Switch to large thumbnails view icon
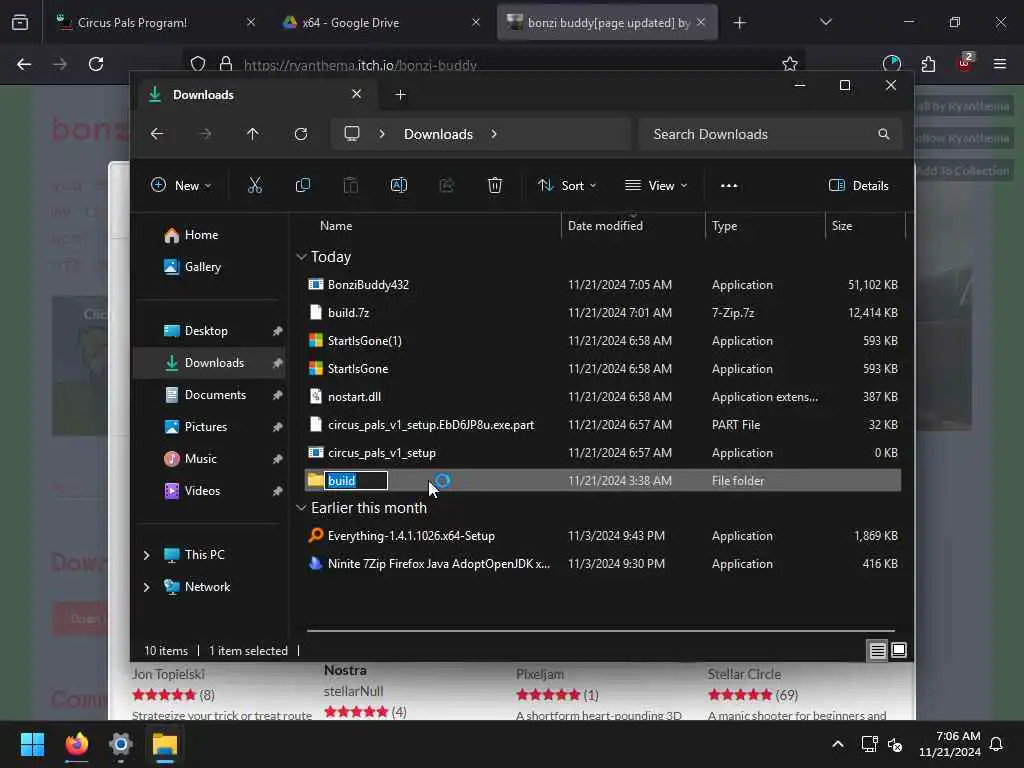This screenshot has height=768, width=1024. [899, 650]
